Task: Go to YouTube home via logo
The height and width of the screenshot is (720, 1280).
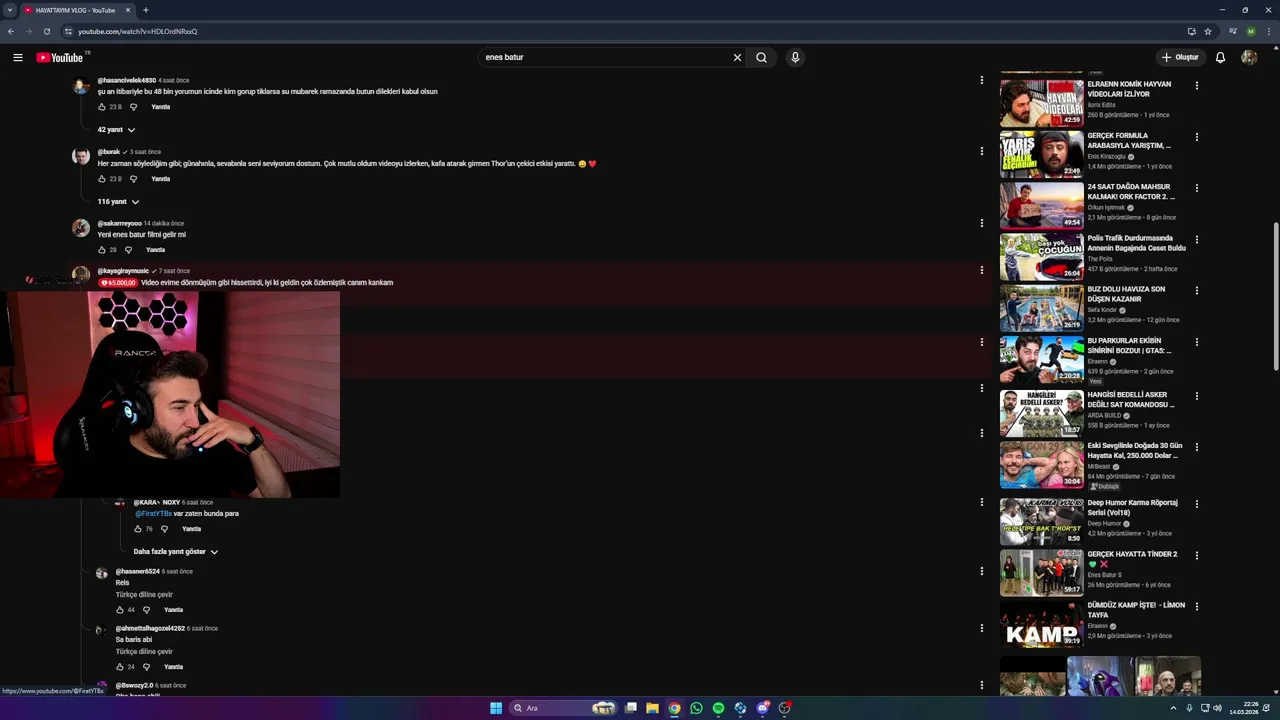Action: 61,57
